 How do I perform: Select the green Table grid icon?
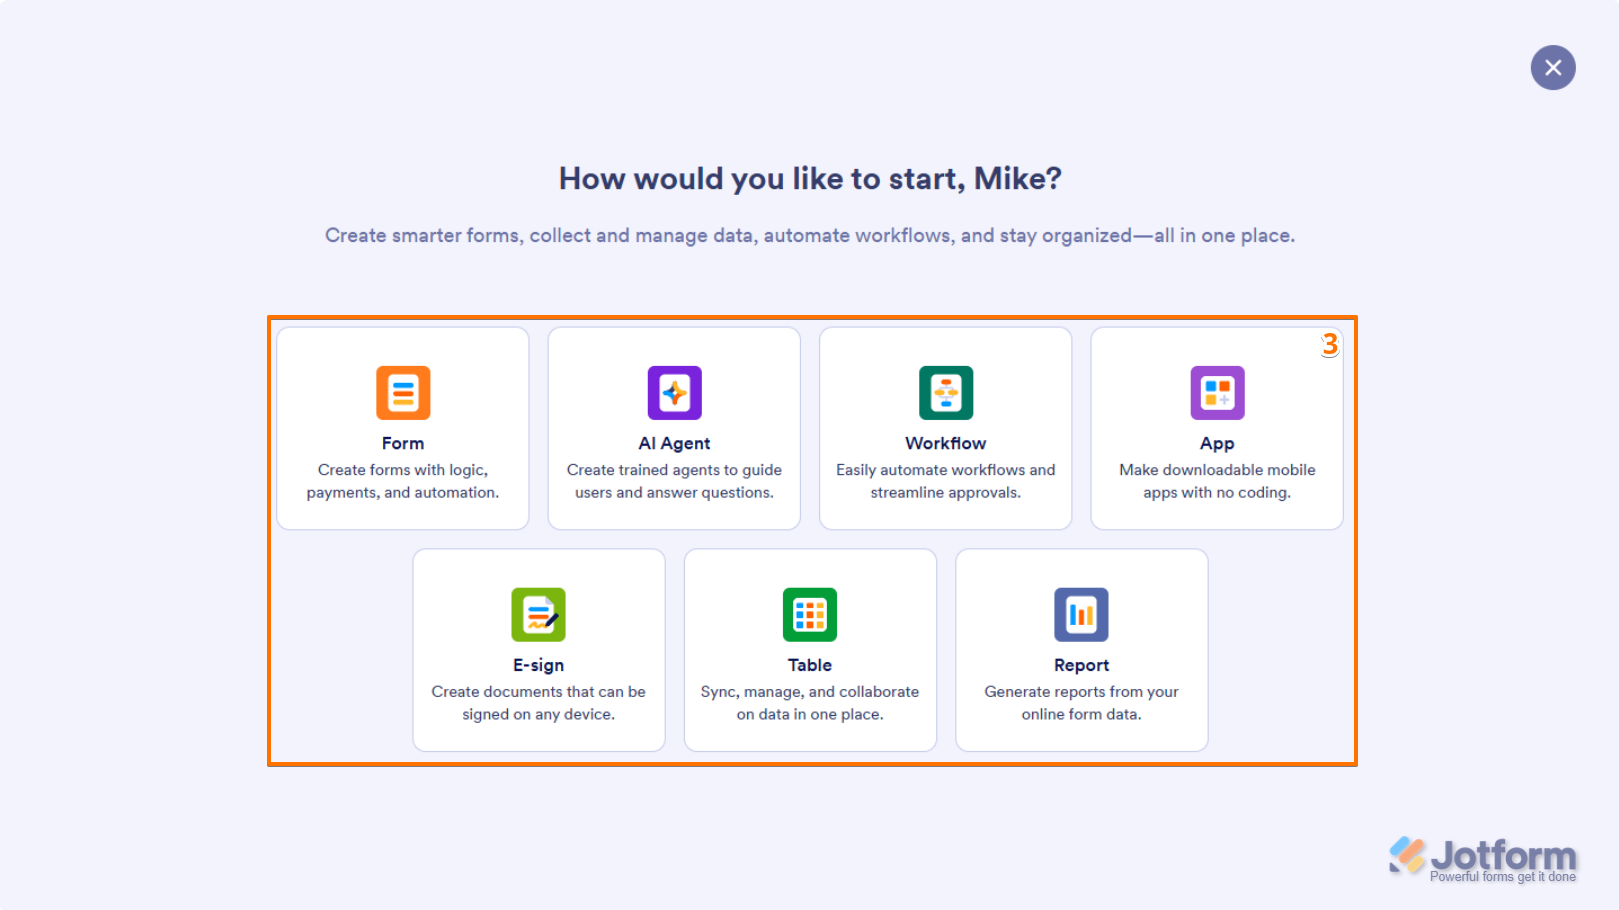pos(810,614)
